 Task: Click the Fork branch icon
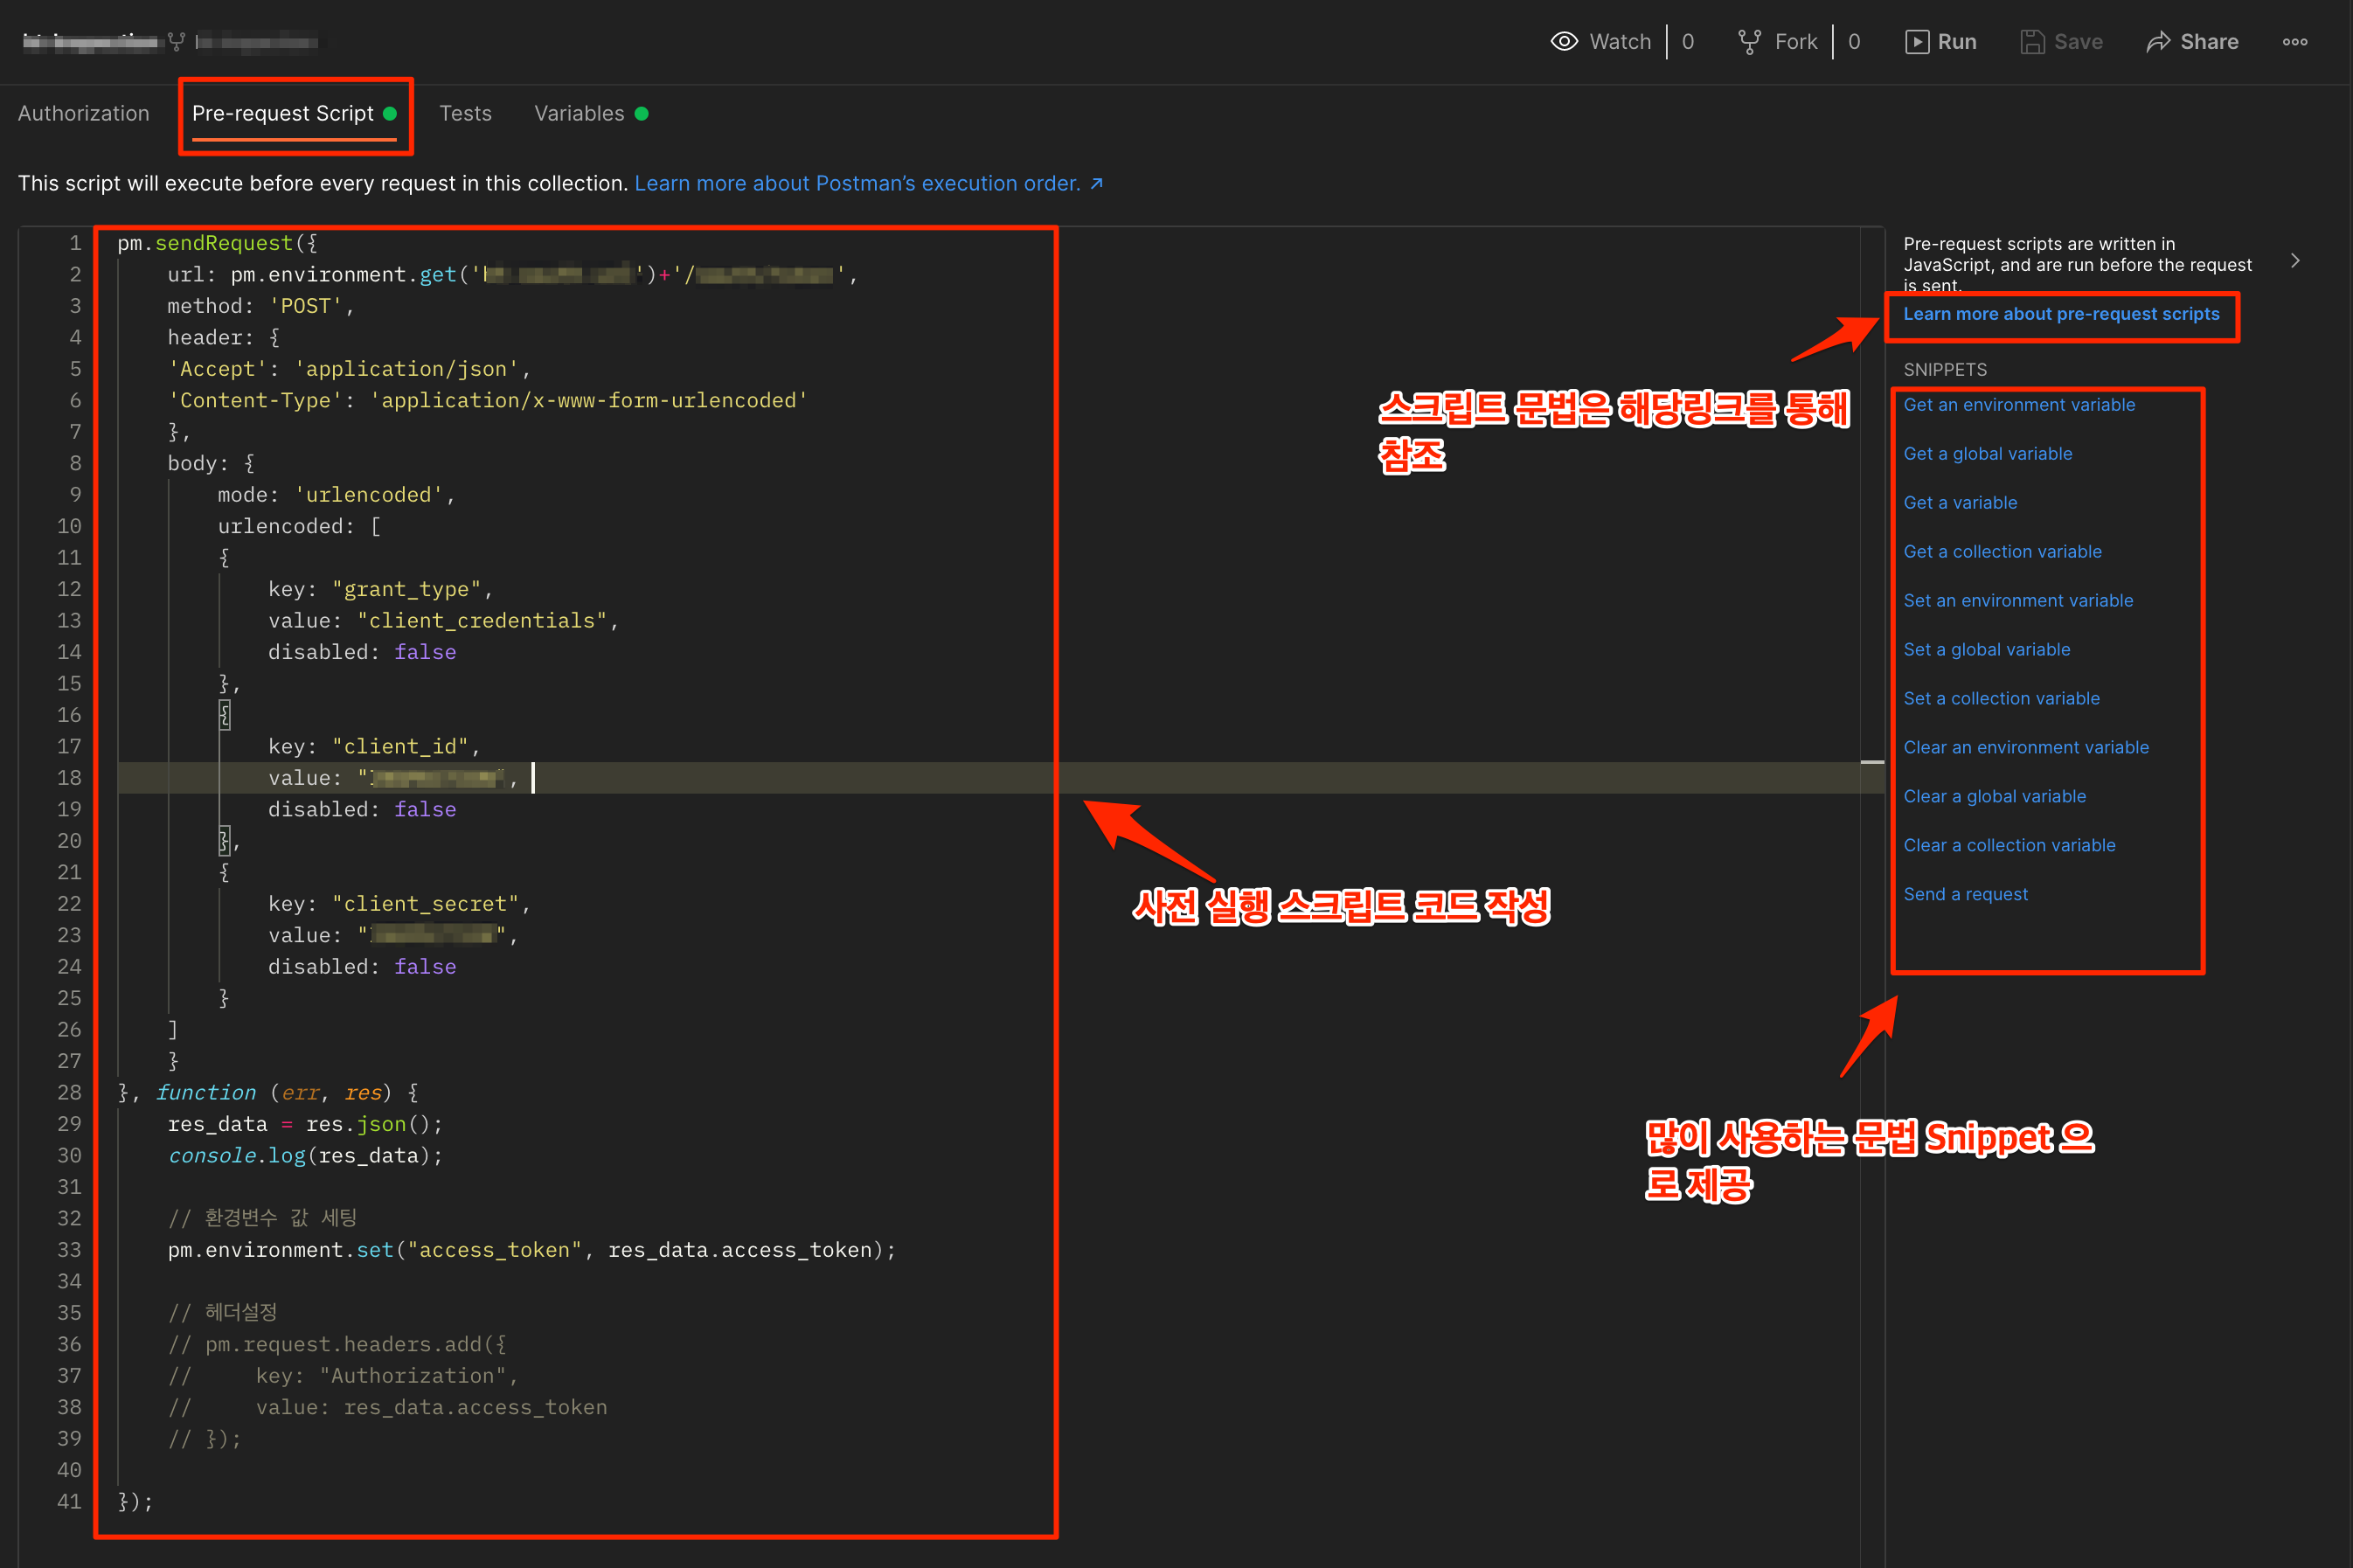click(x=1749, y=41)
